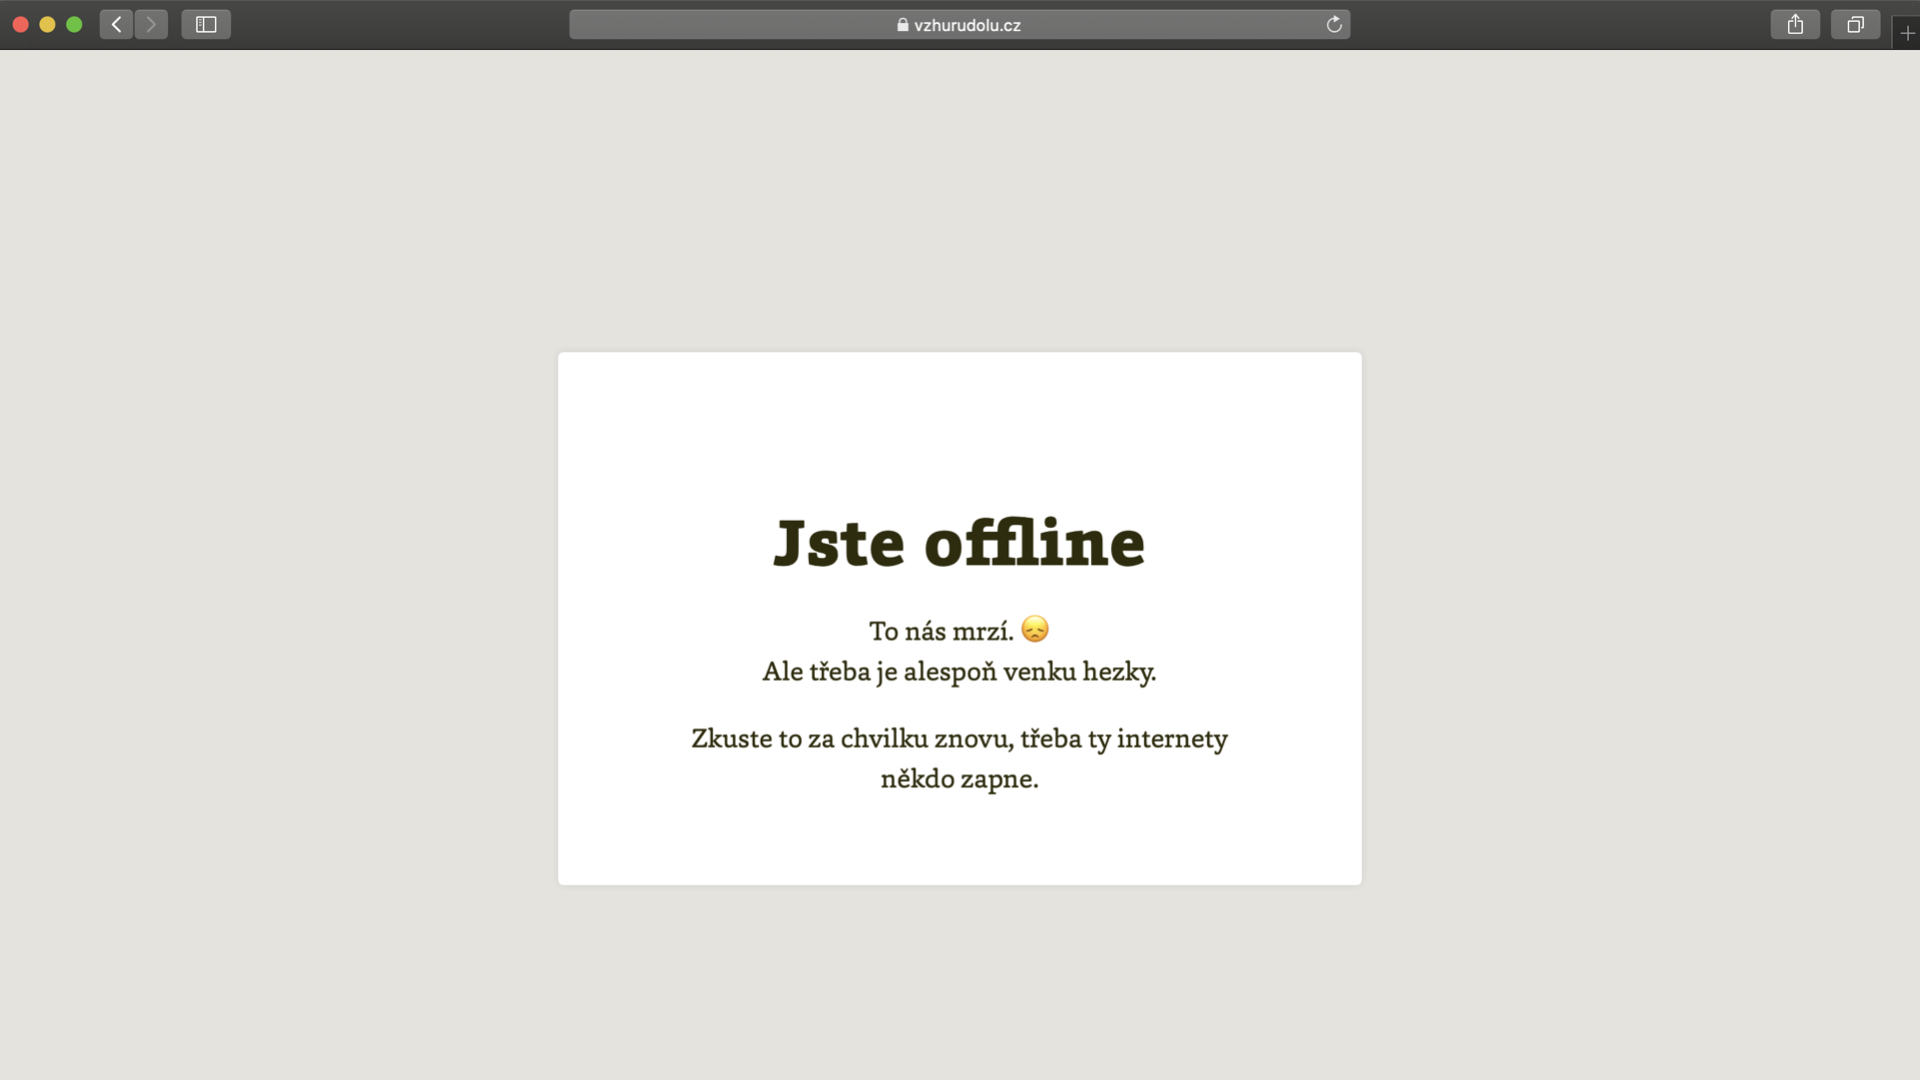Enter full screen with green button
Screen dimensions: 1920x1080
(x=74, y=25)
